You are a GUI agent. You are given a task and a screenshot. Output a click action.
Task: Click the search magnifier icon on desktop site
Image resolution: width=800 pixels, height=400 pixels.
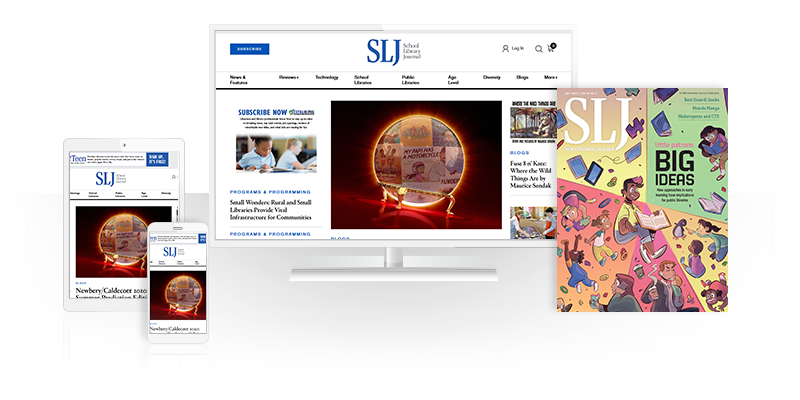coord(539,48)
